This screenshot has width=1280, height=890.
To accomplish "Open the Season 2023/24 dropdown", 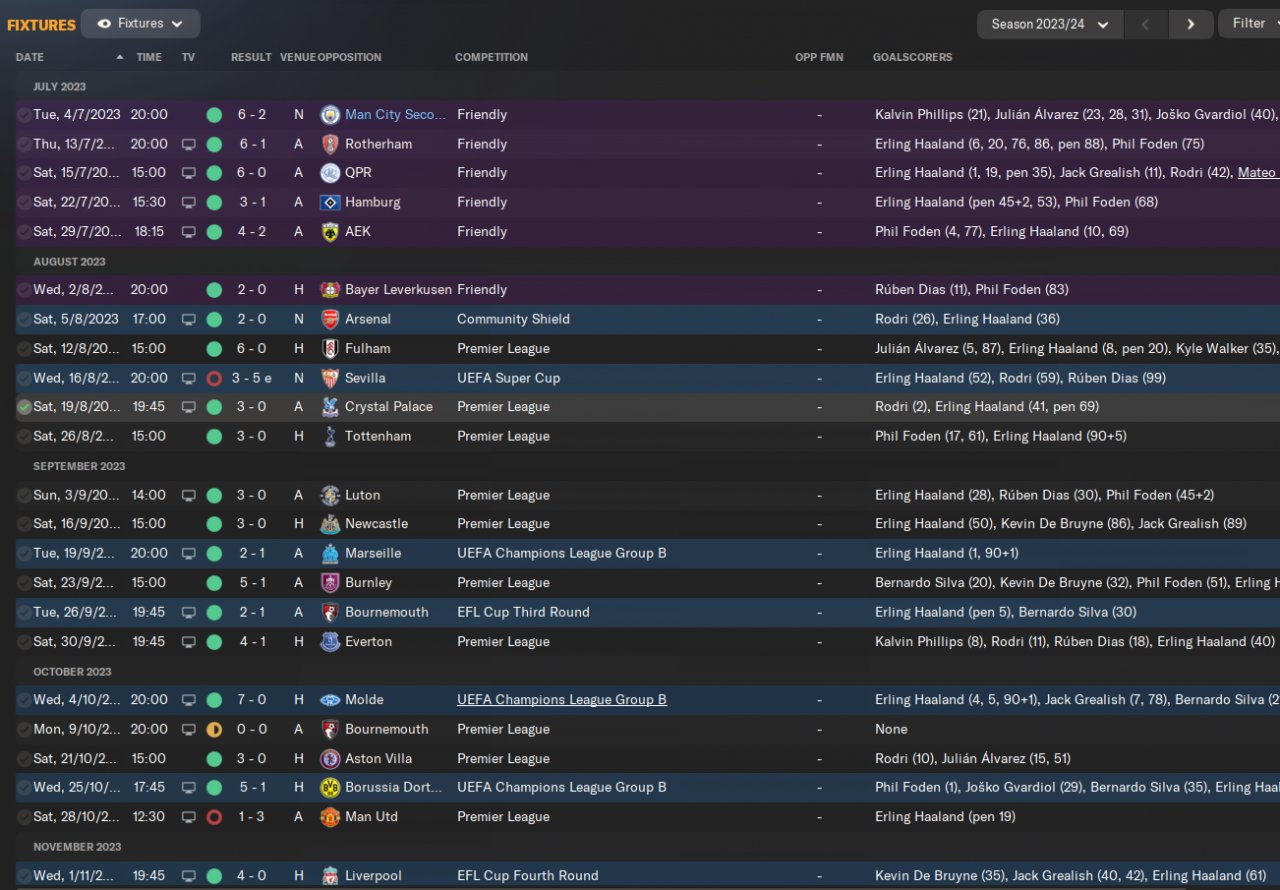I will [1050, 24].
